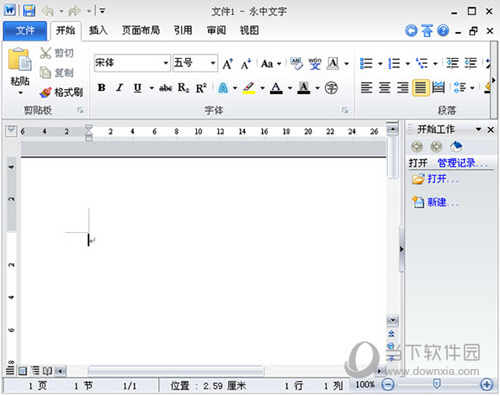Click the Save icon in title bar
Screen dimensions: 500x396
pos(29,11)
